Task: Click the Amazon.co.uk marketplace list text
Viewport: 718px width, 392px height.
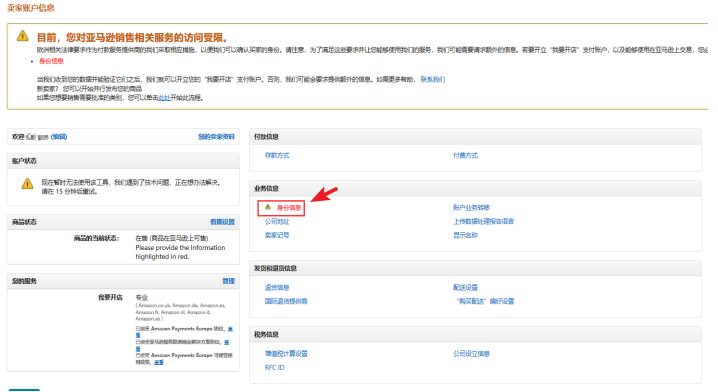Action: tap(180, 312)
